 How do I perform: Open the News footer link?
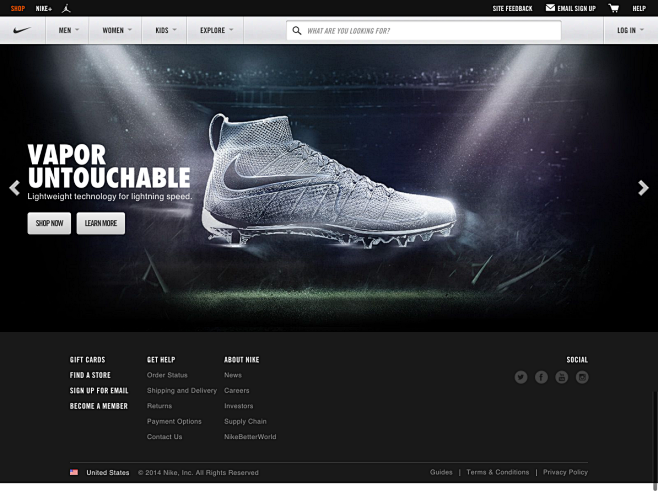coord(233,375)
